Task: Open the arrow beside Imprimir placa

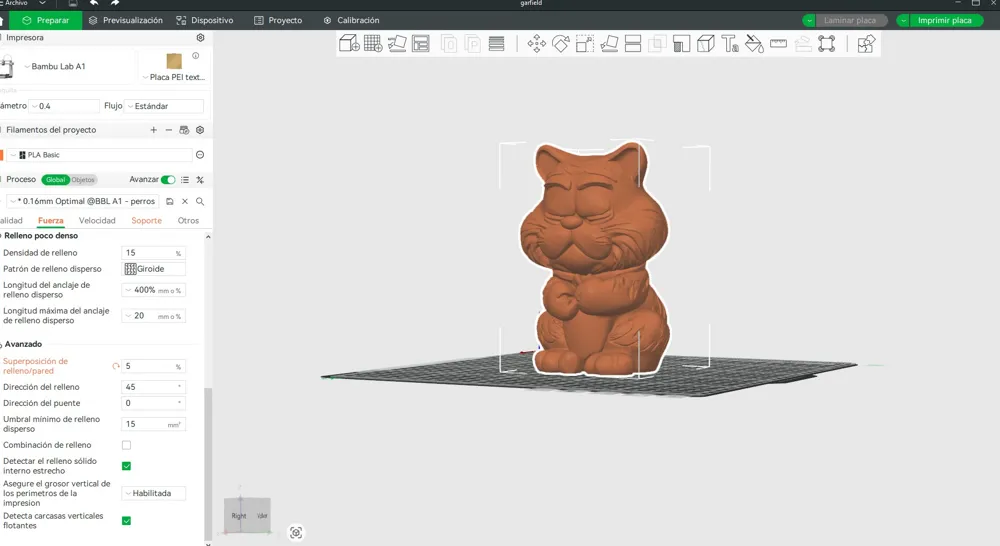Action: coord(903,20)
